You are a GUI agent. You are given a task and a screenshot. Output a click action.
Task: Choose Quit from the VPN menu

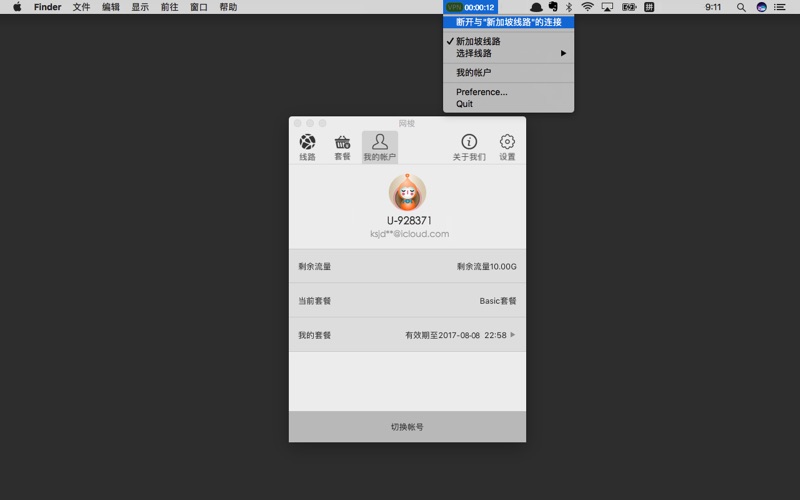(465, 104)
